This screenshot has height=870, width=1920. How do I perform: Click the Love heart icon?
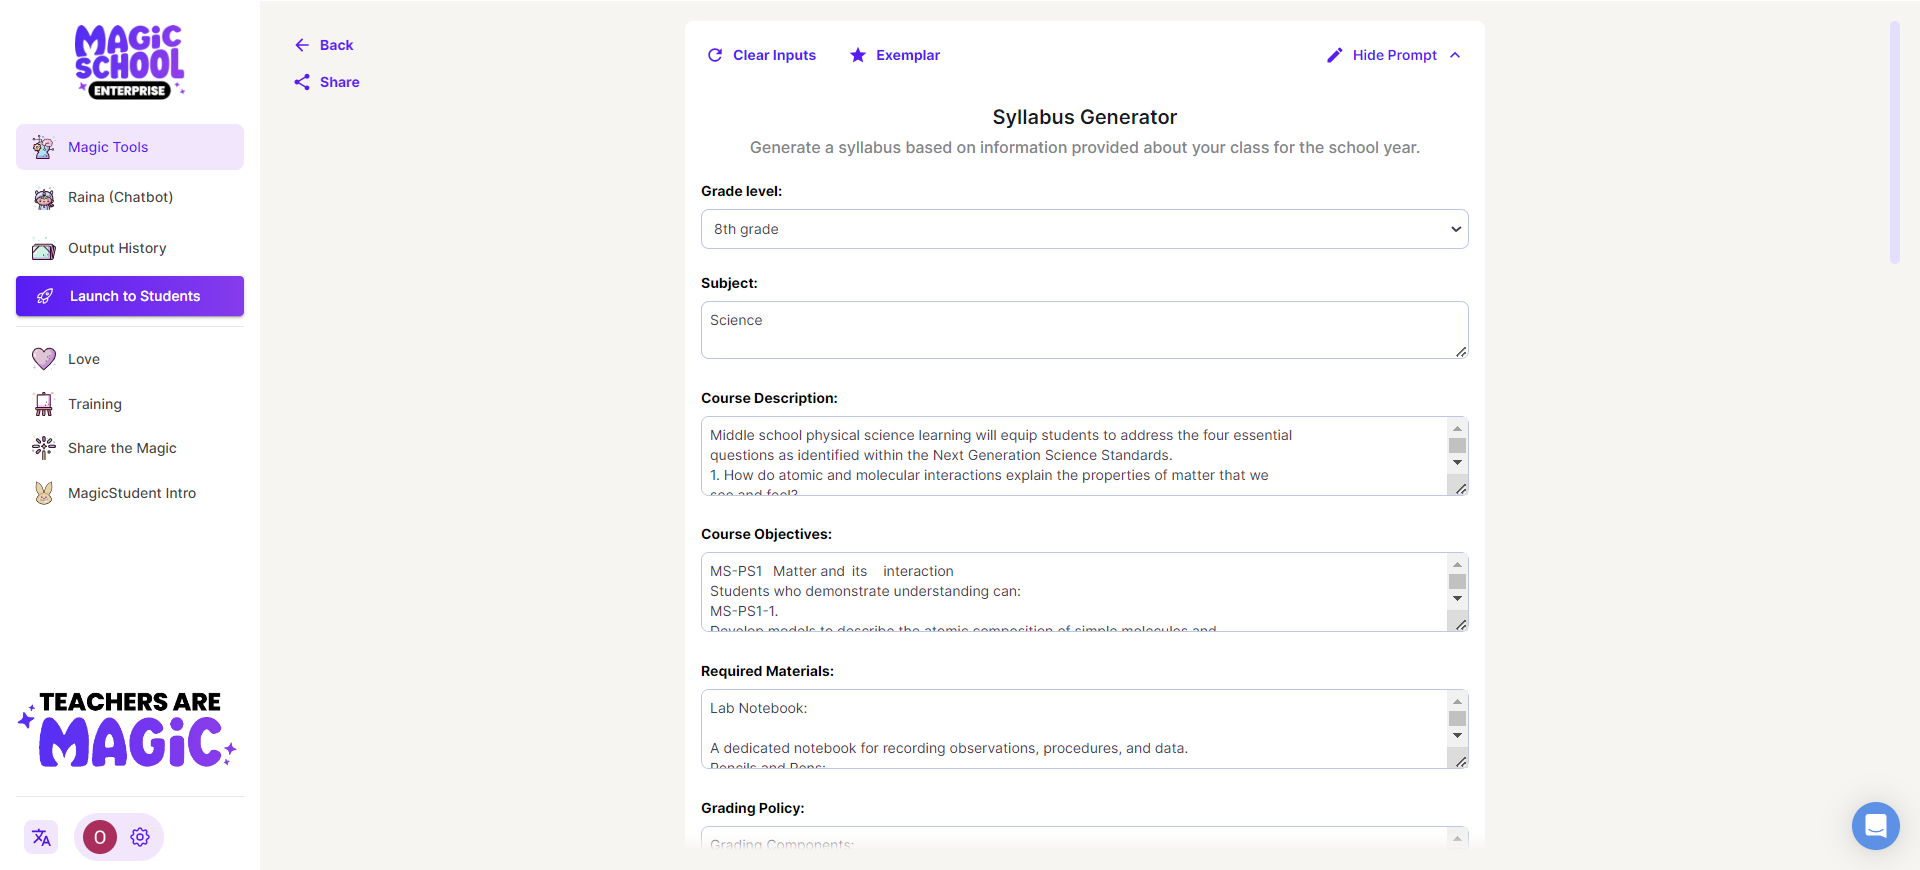click(x=44, y=359)
